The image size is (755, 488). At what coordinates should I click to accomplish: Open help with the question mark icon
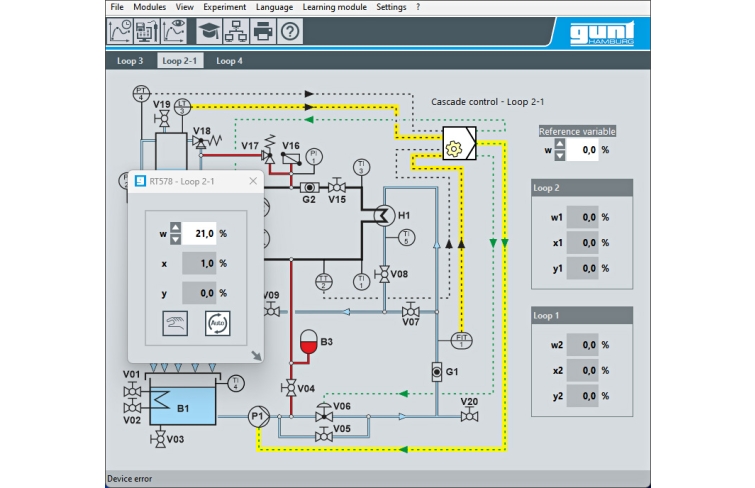coord(289,31)
